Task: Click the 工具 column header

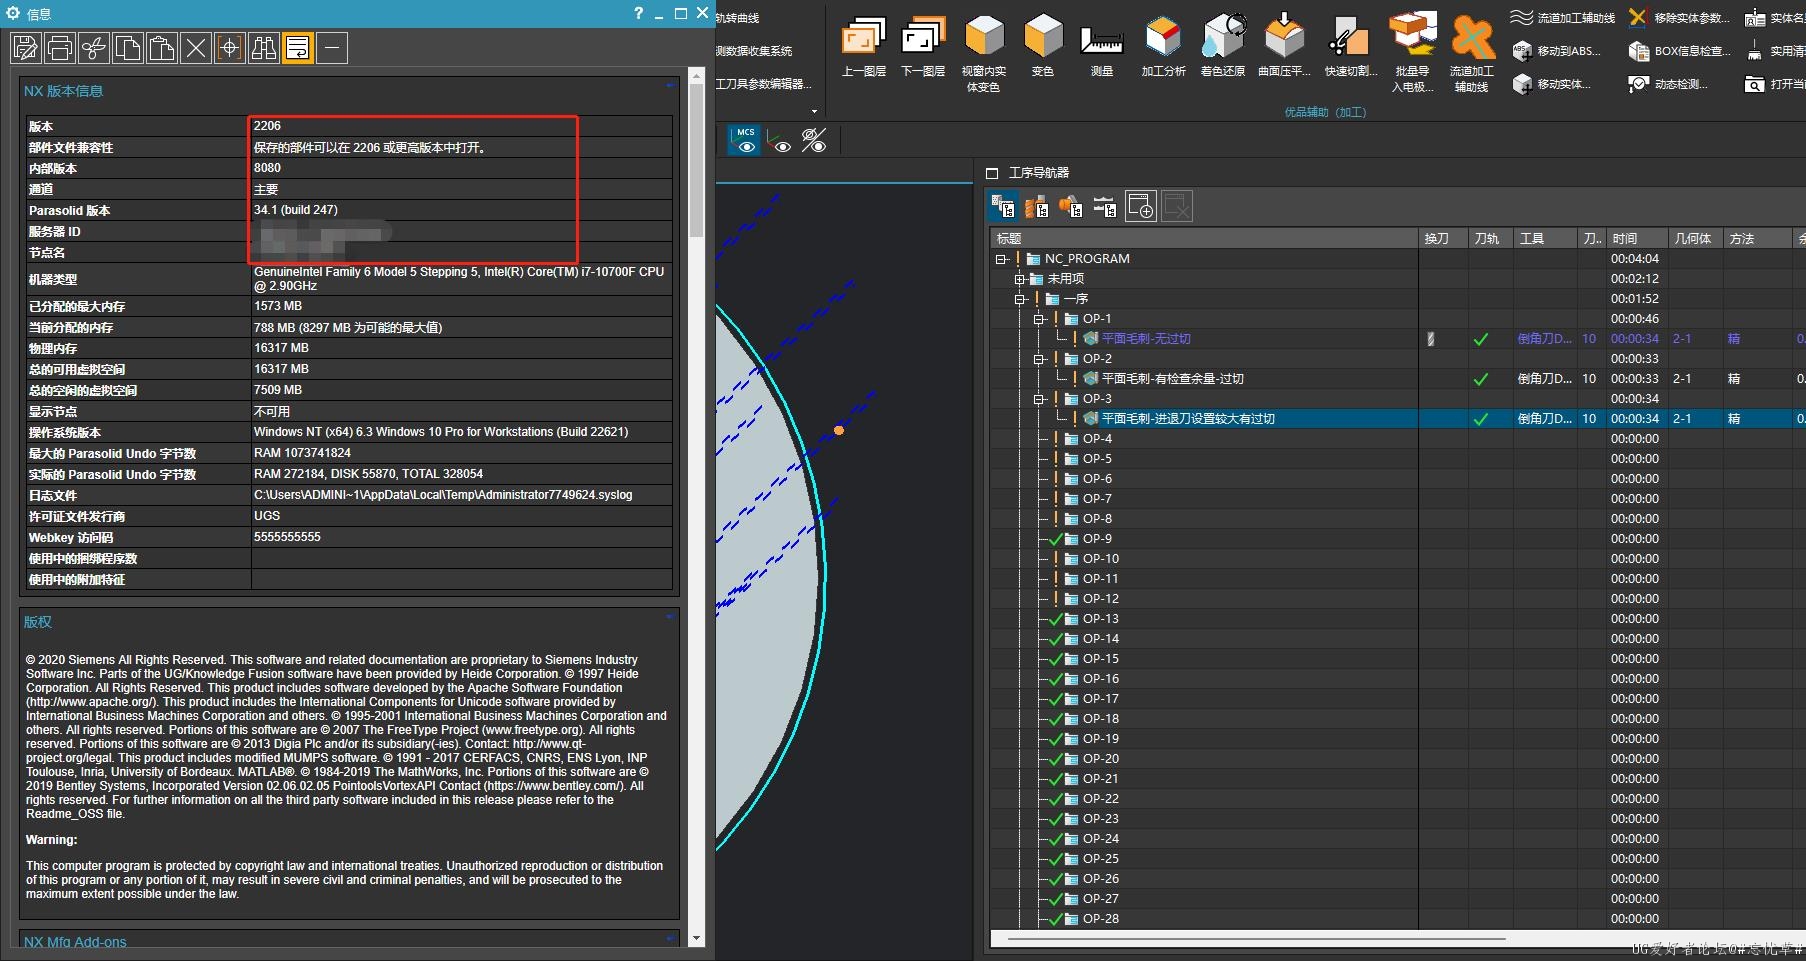Action: (1545, 238)
